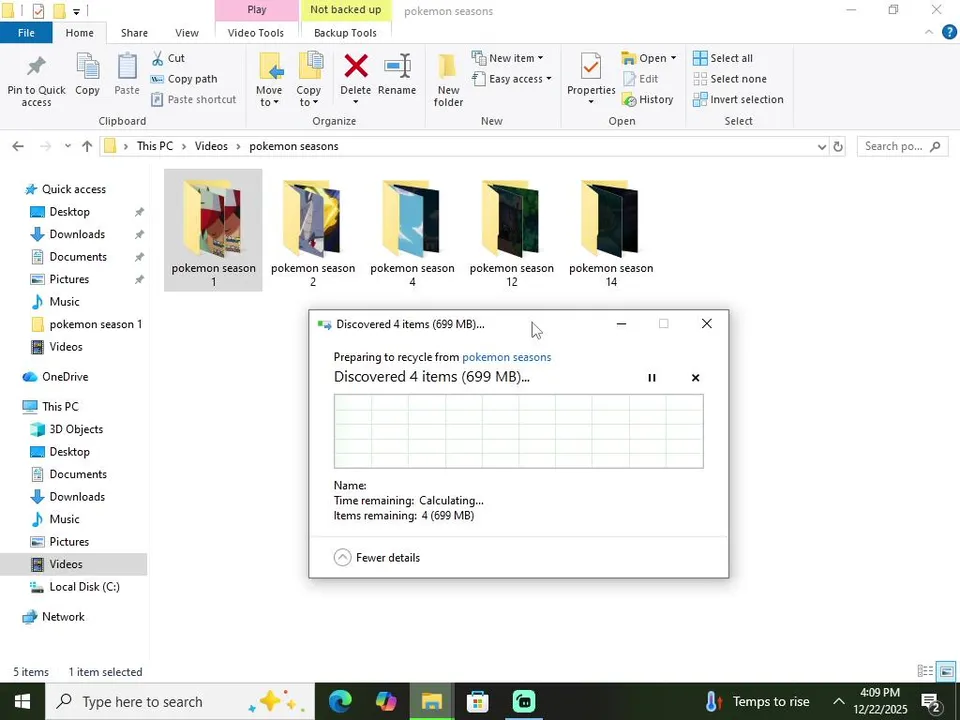Open History in the ribbon
Viewport: 960px width, 720px height.
click(x=648, y=99)
